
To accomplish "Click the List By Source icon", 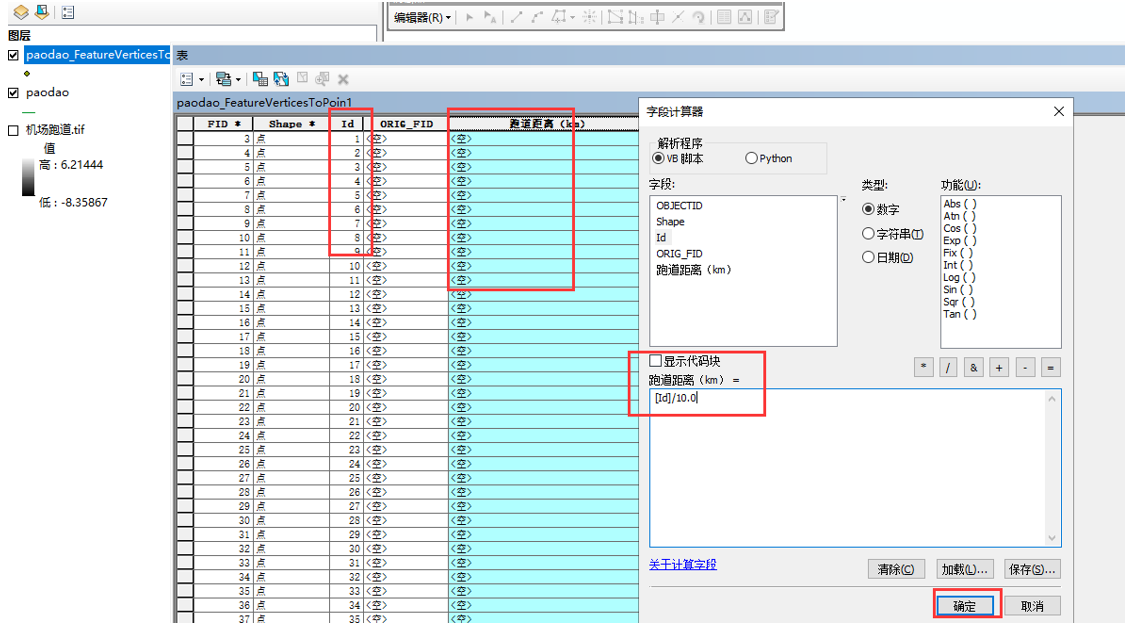I will (x=42, y=12).
